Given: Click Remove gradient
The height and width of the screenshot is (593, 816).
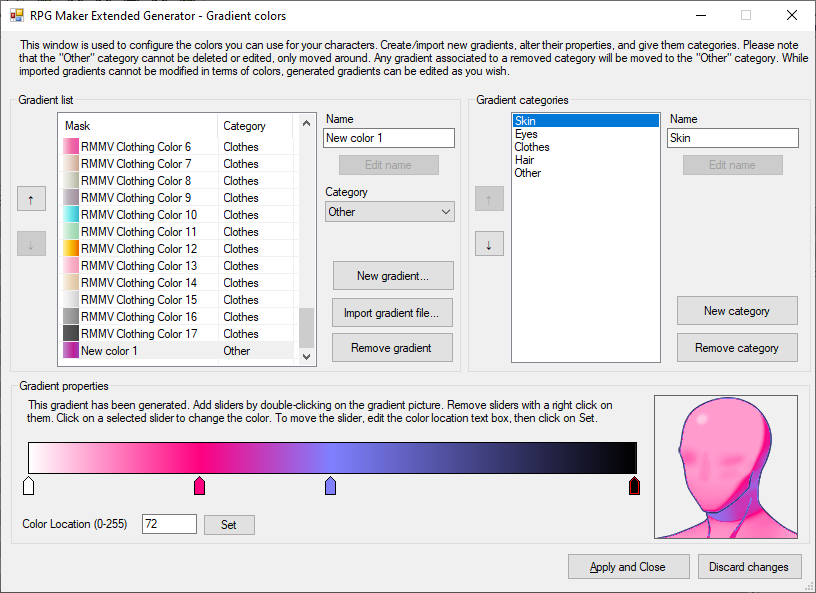Looking at the screenshot, I should pos(392,348).
